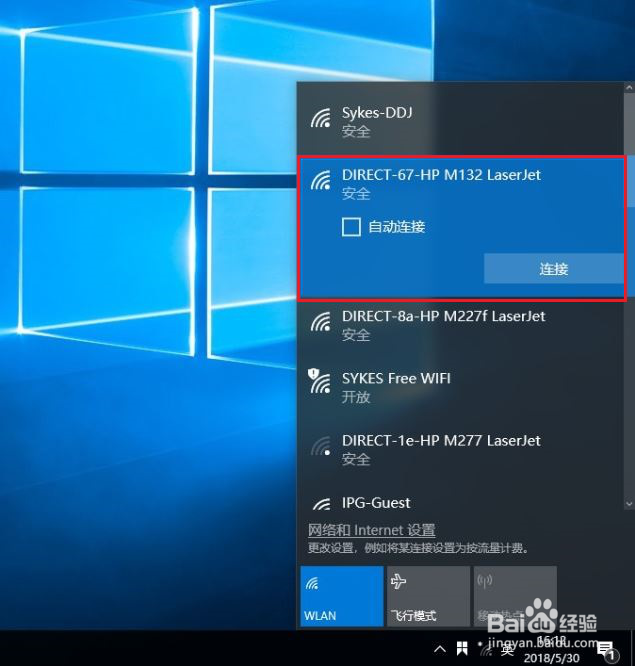Click SYKES Free WIFI open-network shield icon
Image resolution: width=635 pixels, height=666 pixels.
pyautogui.click(x=313, y=374)
